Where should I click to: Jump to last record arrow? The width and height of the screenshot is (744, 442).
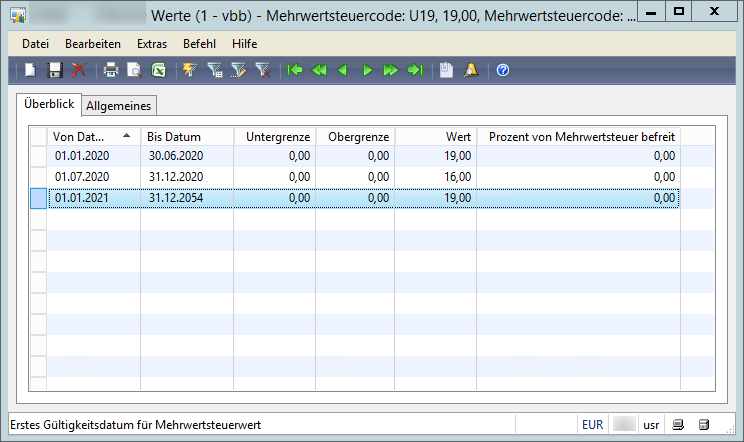pyautogui.click(x=415, y=70)
